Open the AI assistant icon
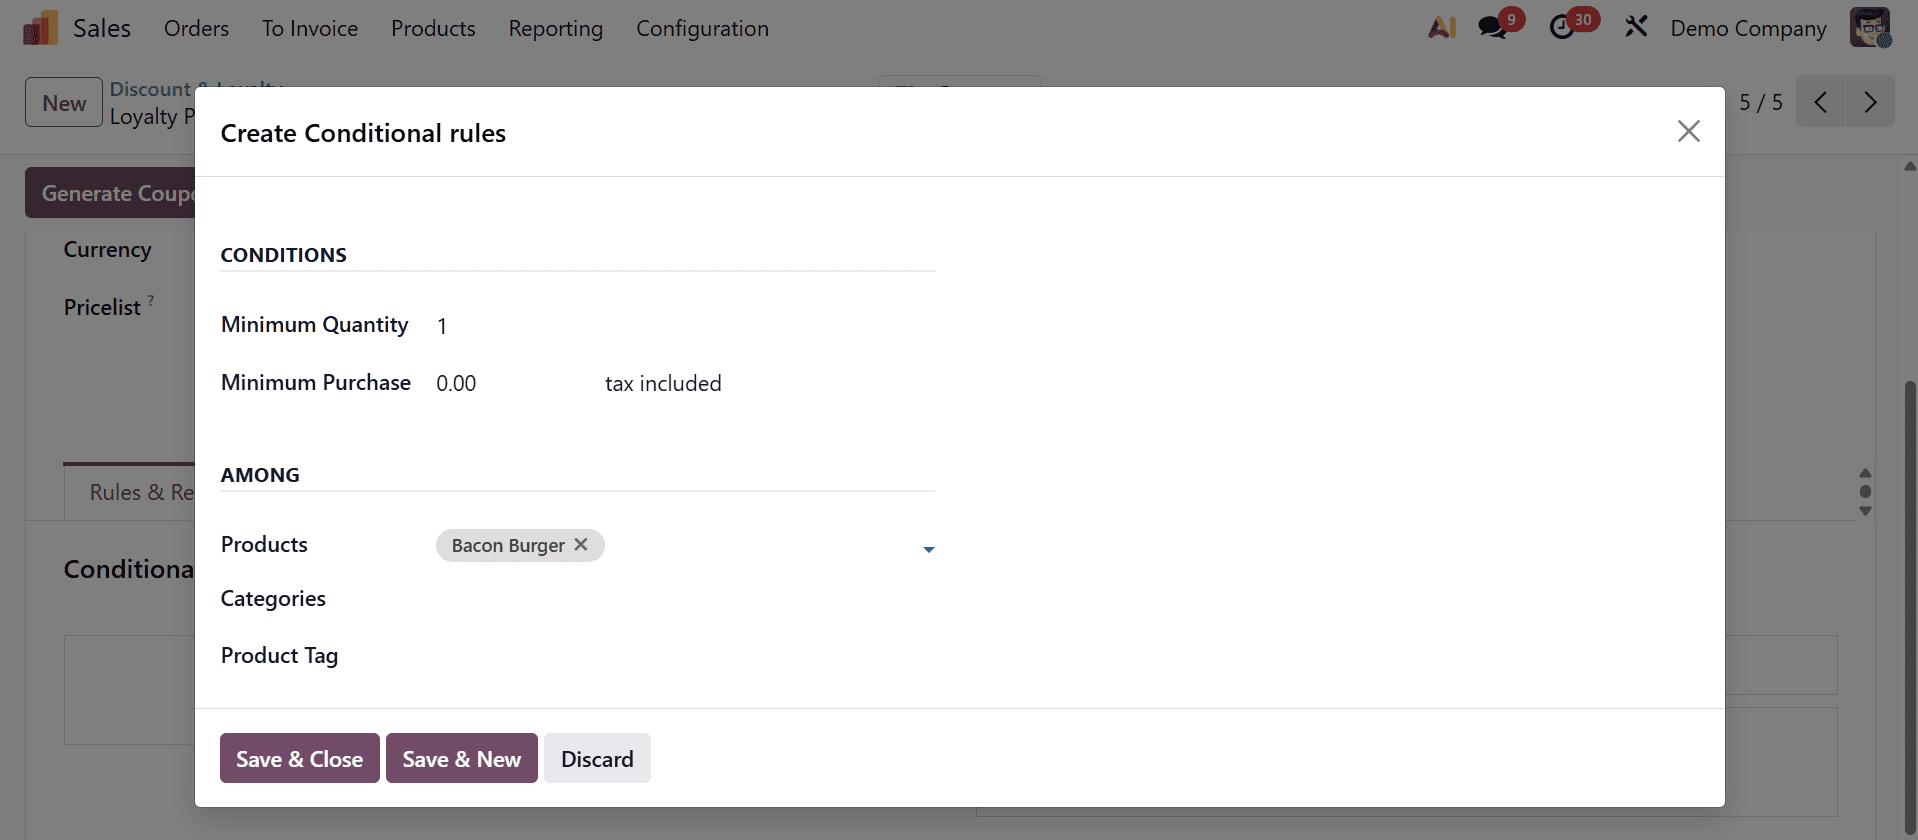The height and width of the screenshot is (840, 1918). click(1442, 27)
